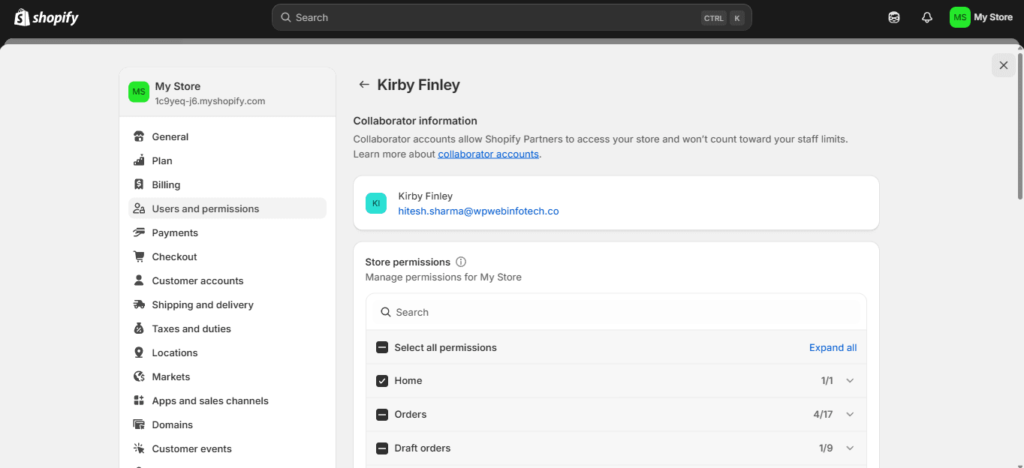Viewport: 1024px width, 468px height.
Task: Click the KI collaborator avatar
Action: click(x=376, y=204)
